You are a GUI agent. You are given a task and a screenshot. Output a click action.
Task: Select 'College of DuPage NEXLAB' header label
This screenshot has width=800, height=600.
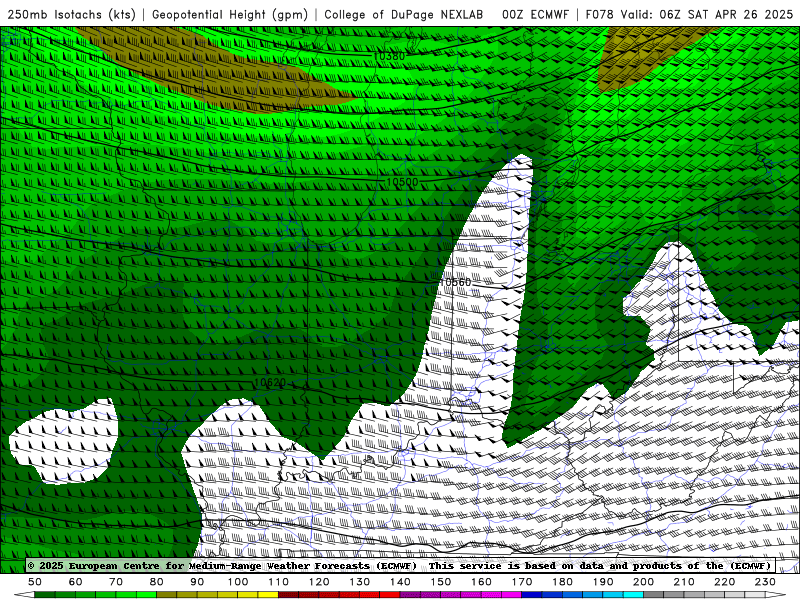coord(404,14)
